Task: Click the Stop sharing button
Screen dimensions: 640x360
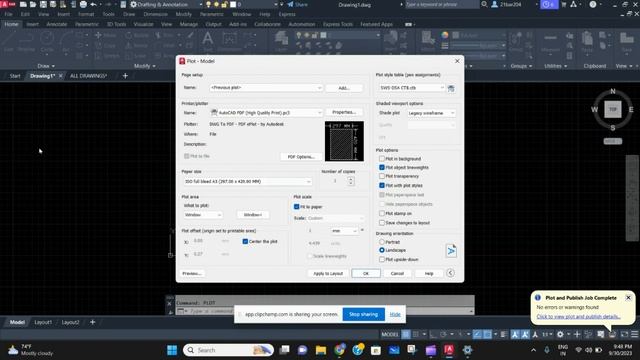Action: 363,314
